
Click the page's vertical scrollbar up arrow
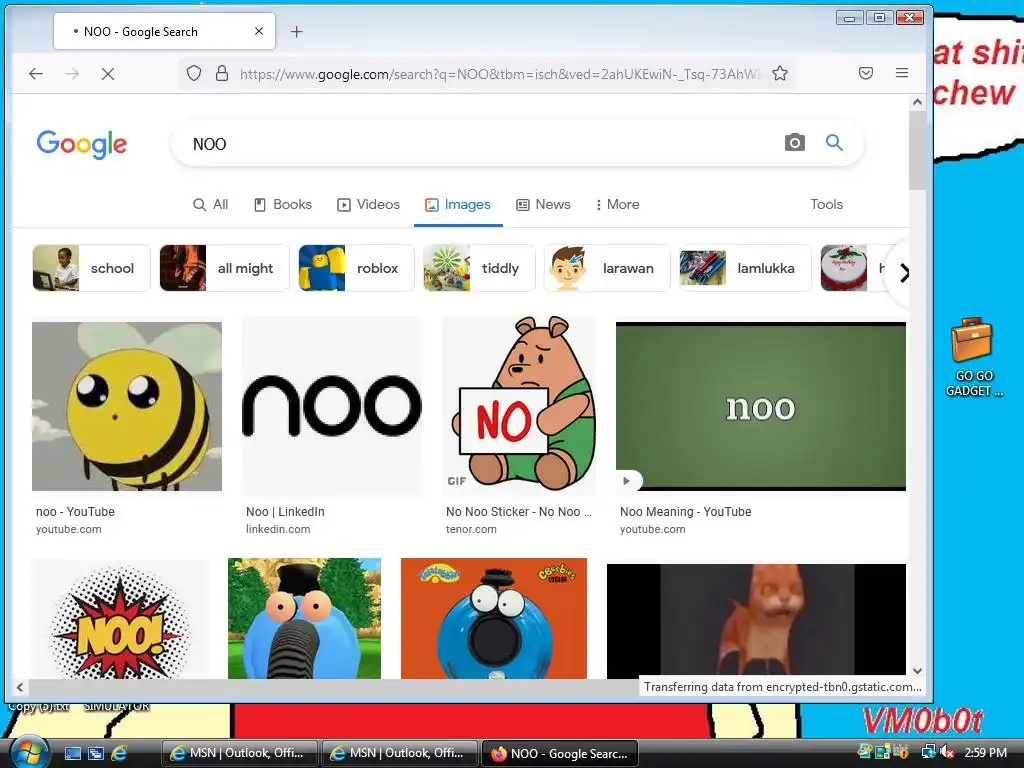917,102
